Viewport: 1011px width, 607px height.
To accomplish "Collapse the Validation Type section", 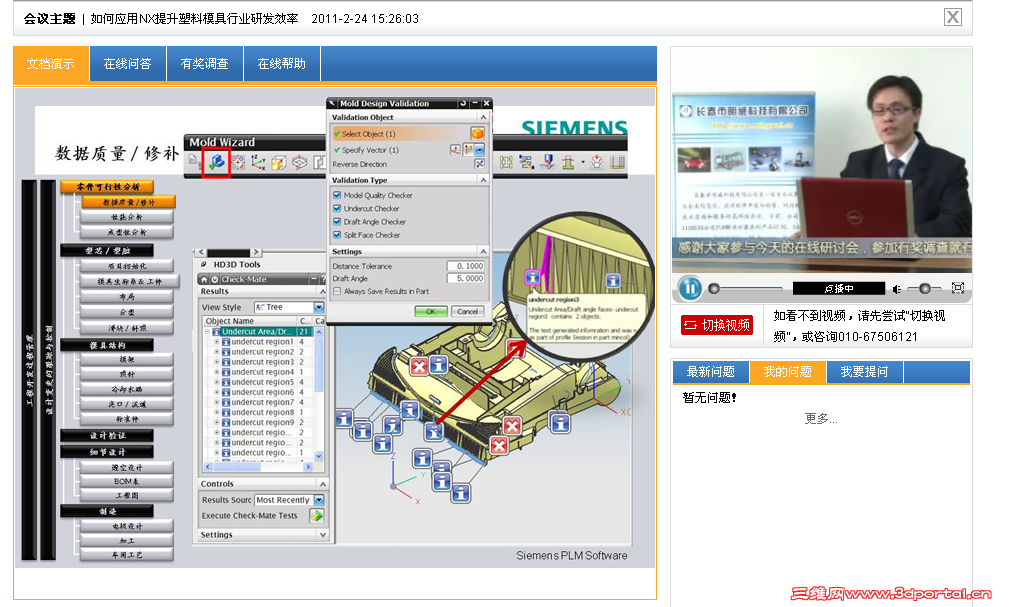I will (x=483, y=180).
